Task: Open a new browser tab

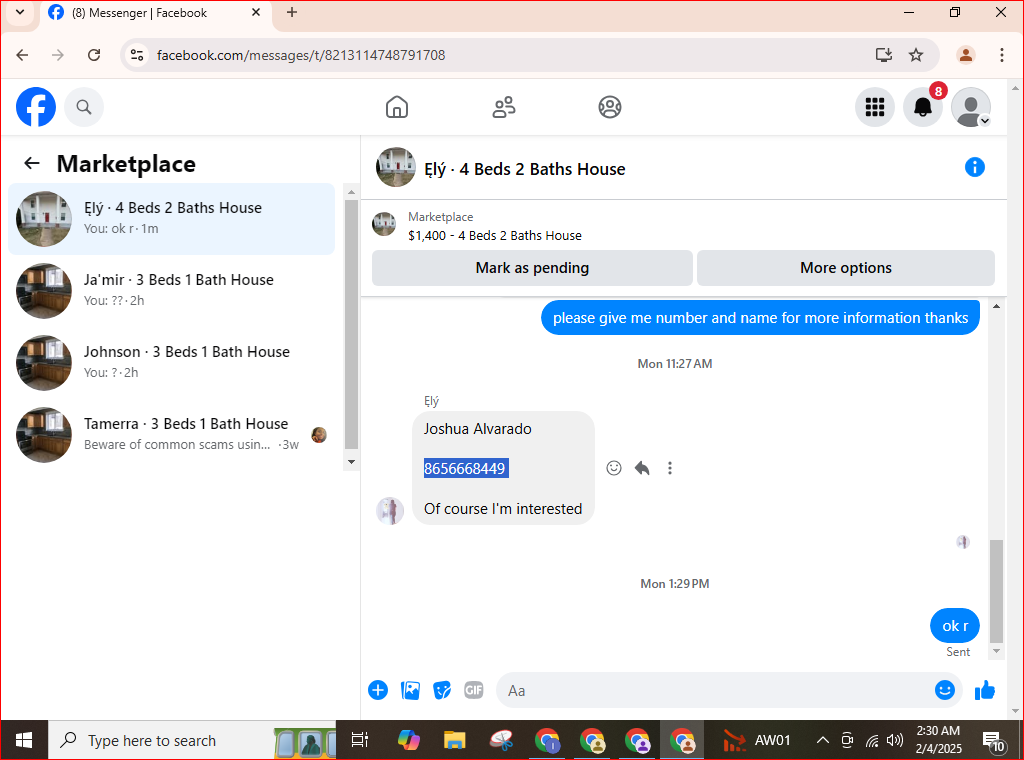Action: click(292, 12)
